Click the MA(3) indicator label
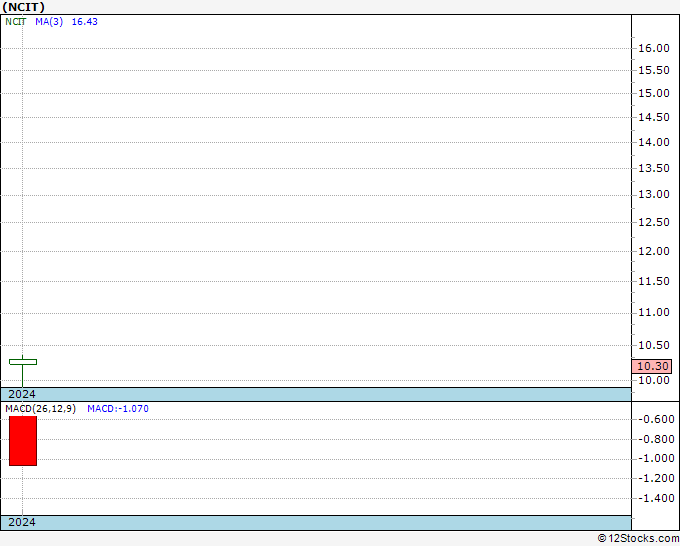Viewport: 680px width, 546px height. pyautogui.click(x=49, y=22)
